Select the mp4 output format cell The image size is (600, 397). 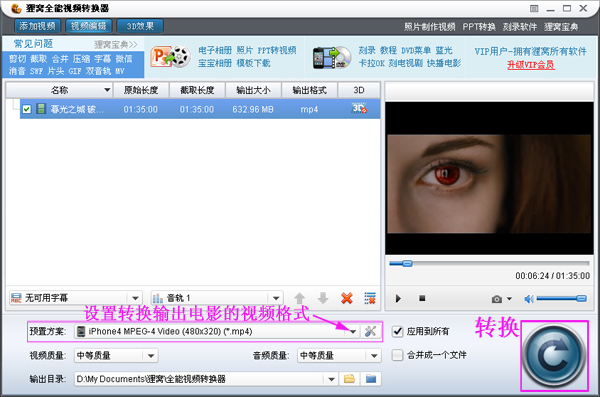(x=309, y=109)
